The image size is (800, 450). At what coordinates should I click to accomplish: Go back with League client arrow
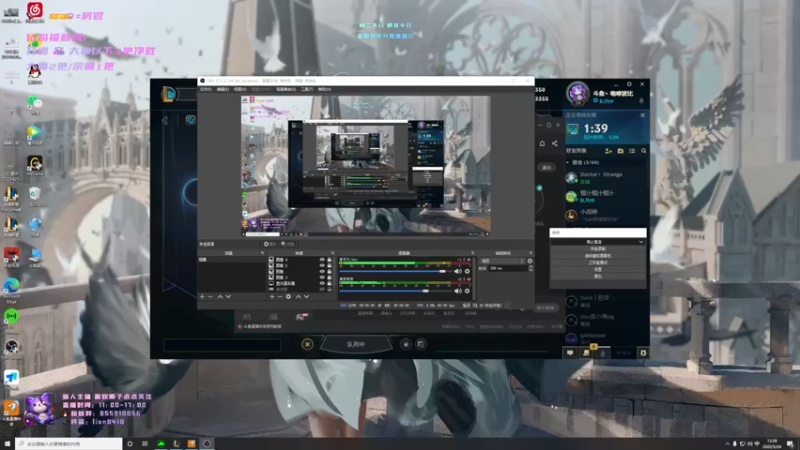pyautogui.click(x=165, y=120)
